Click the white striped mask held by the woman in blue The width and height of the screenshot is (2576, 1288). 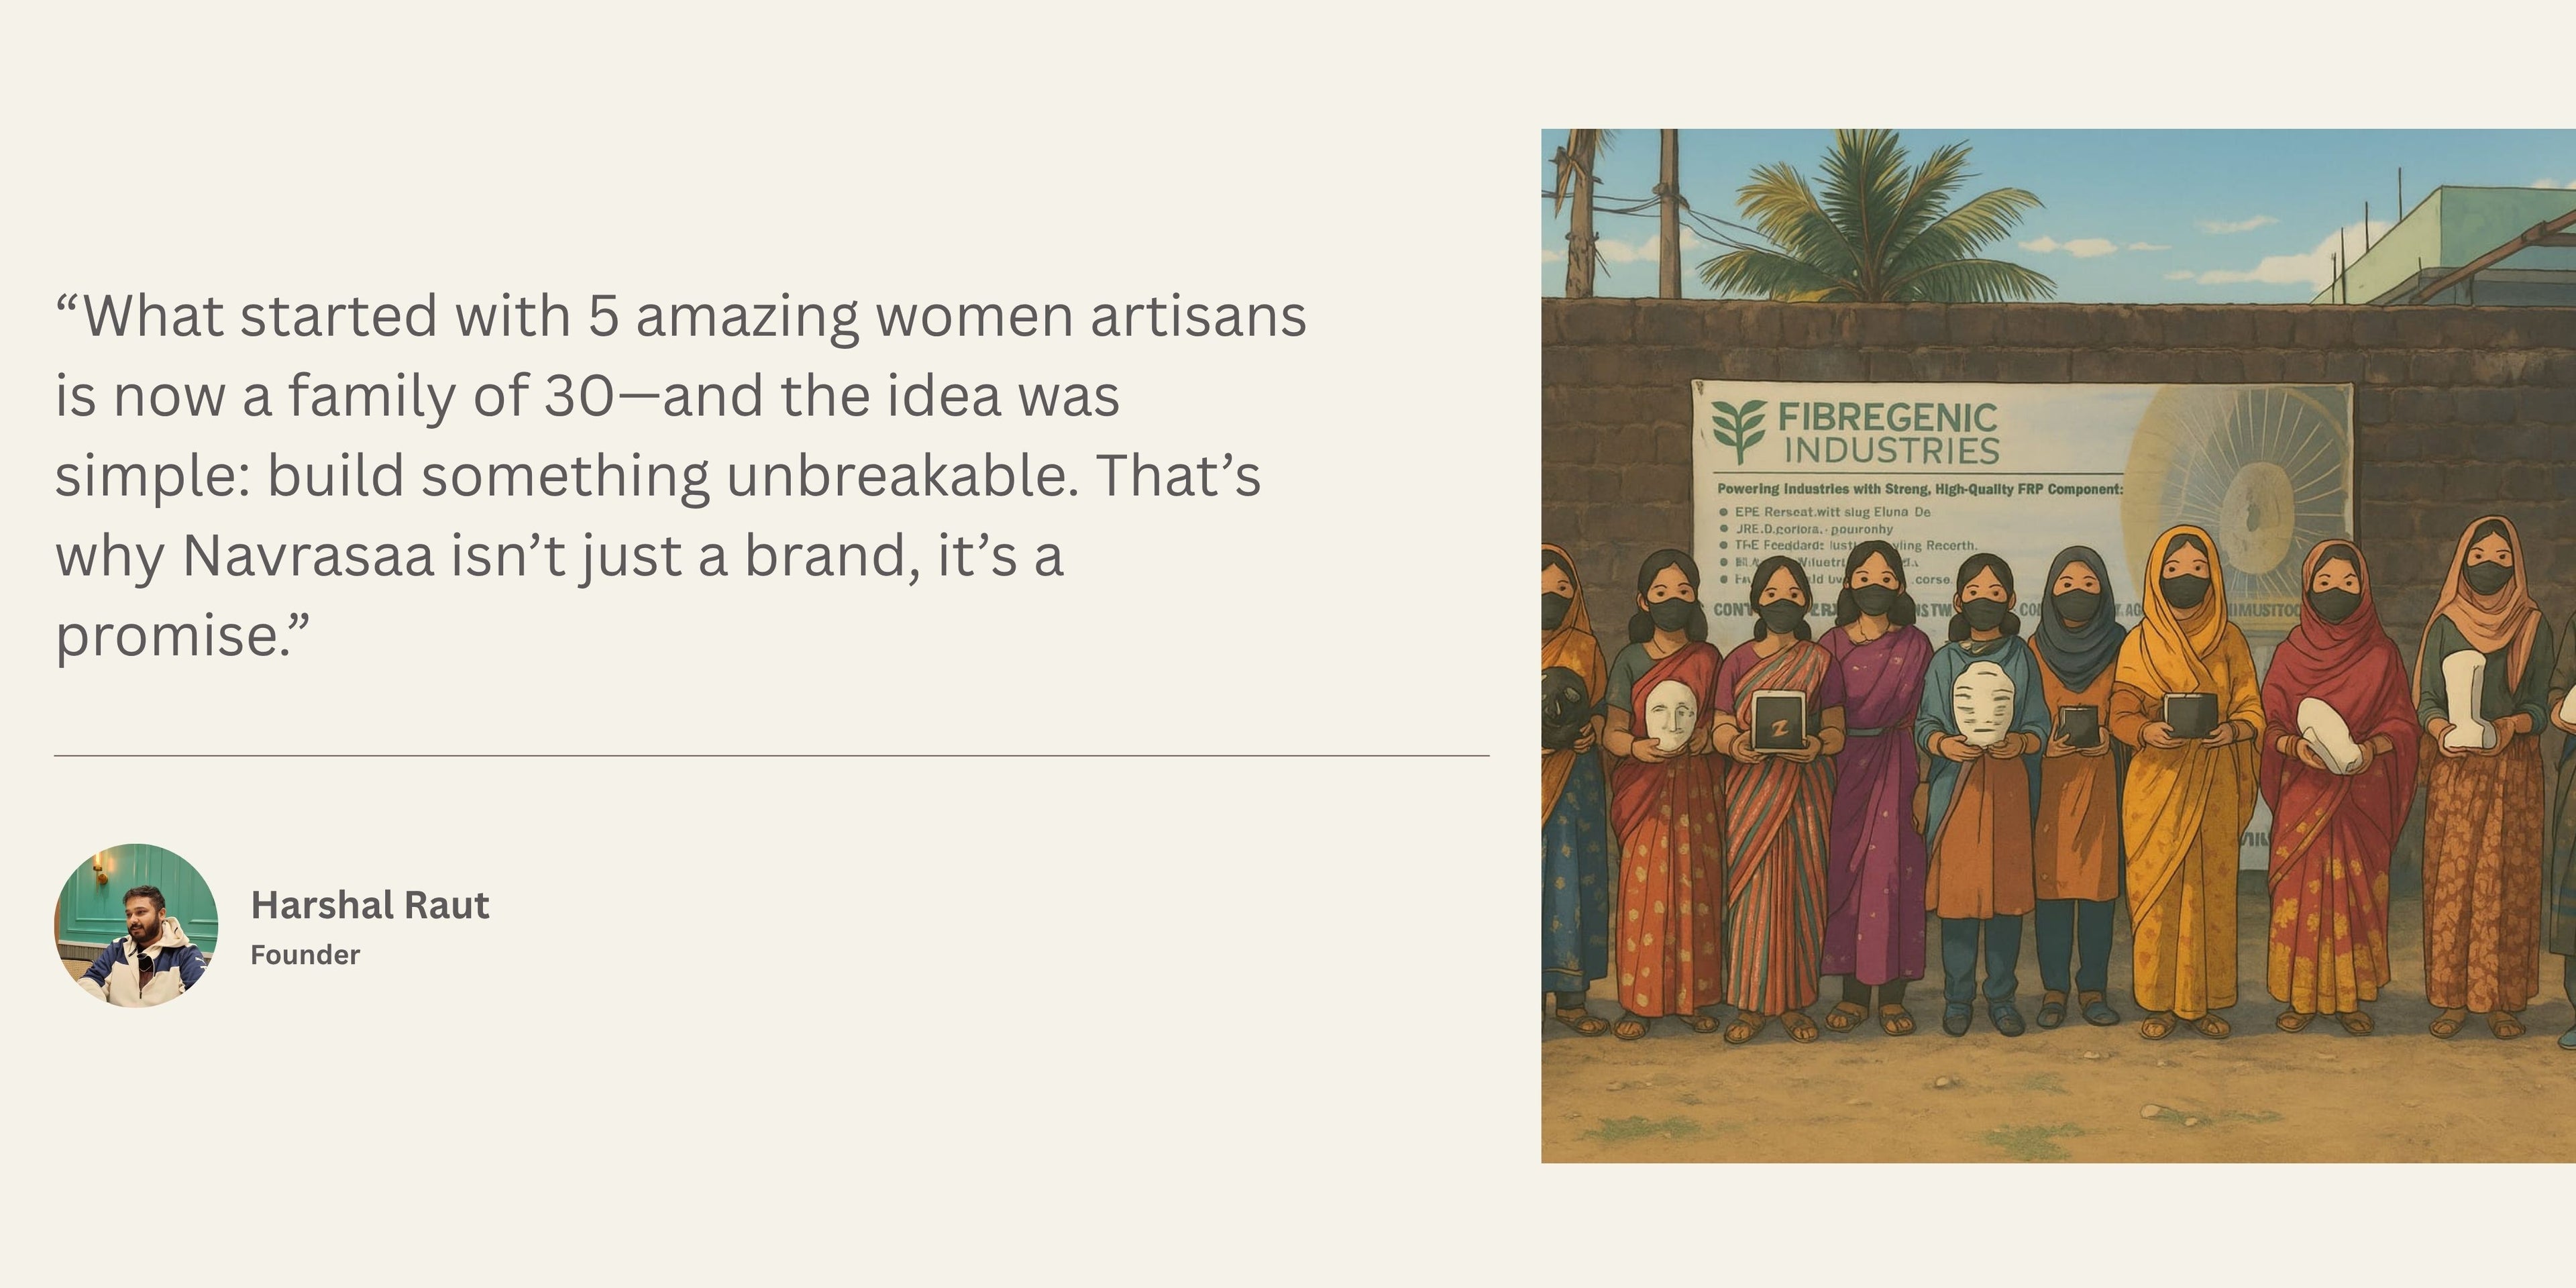click(1982, 703)
